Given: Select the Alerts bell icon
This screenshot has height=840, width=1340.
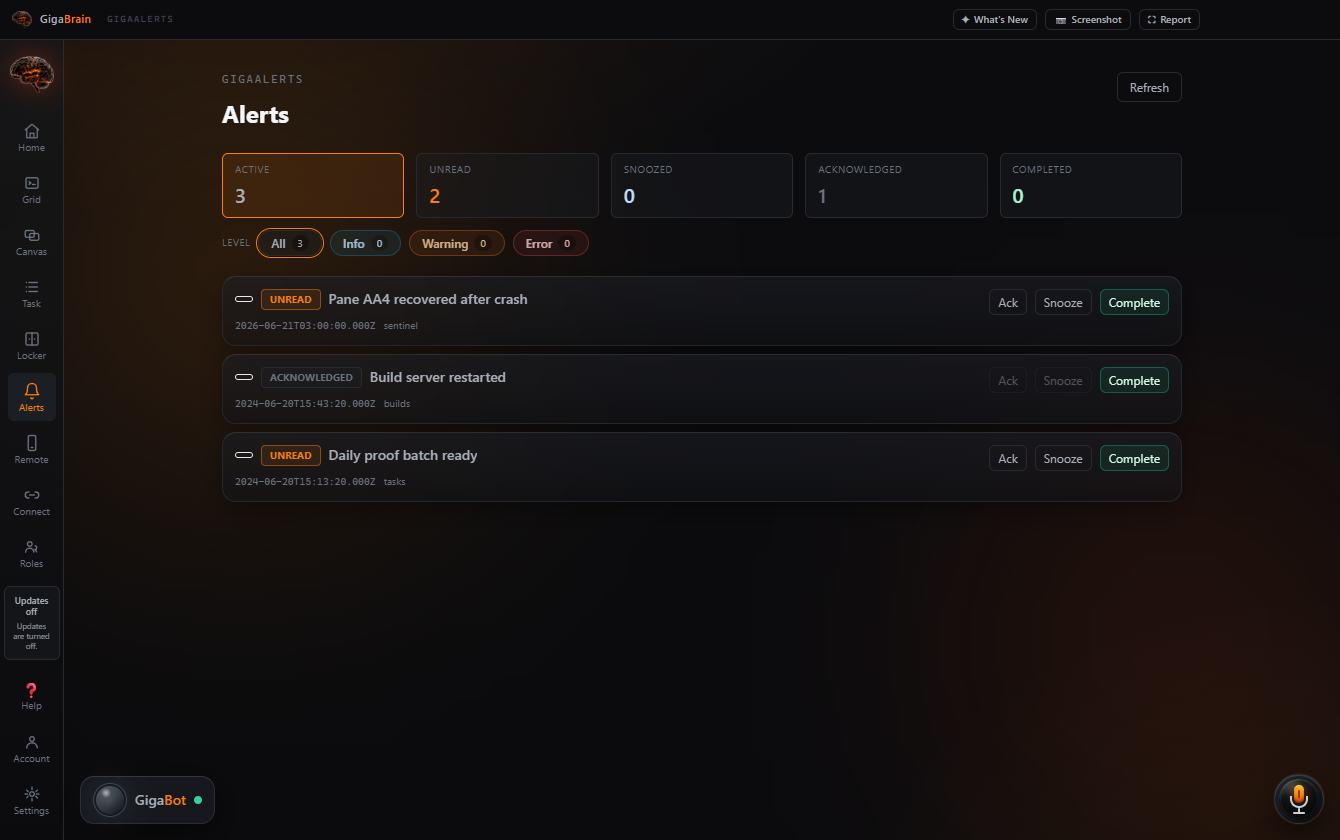Looking at the screenshot, I should tap(31, 398).
